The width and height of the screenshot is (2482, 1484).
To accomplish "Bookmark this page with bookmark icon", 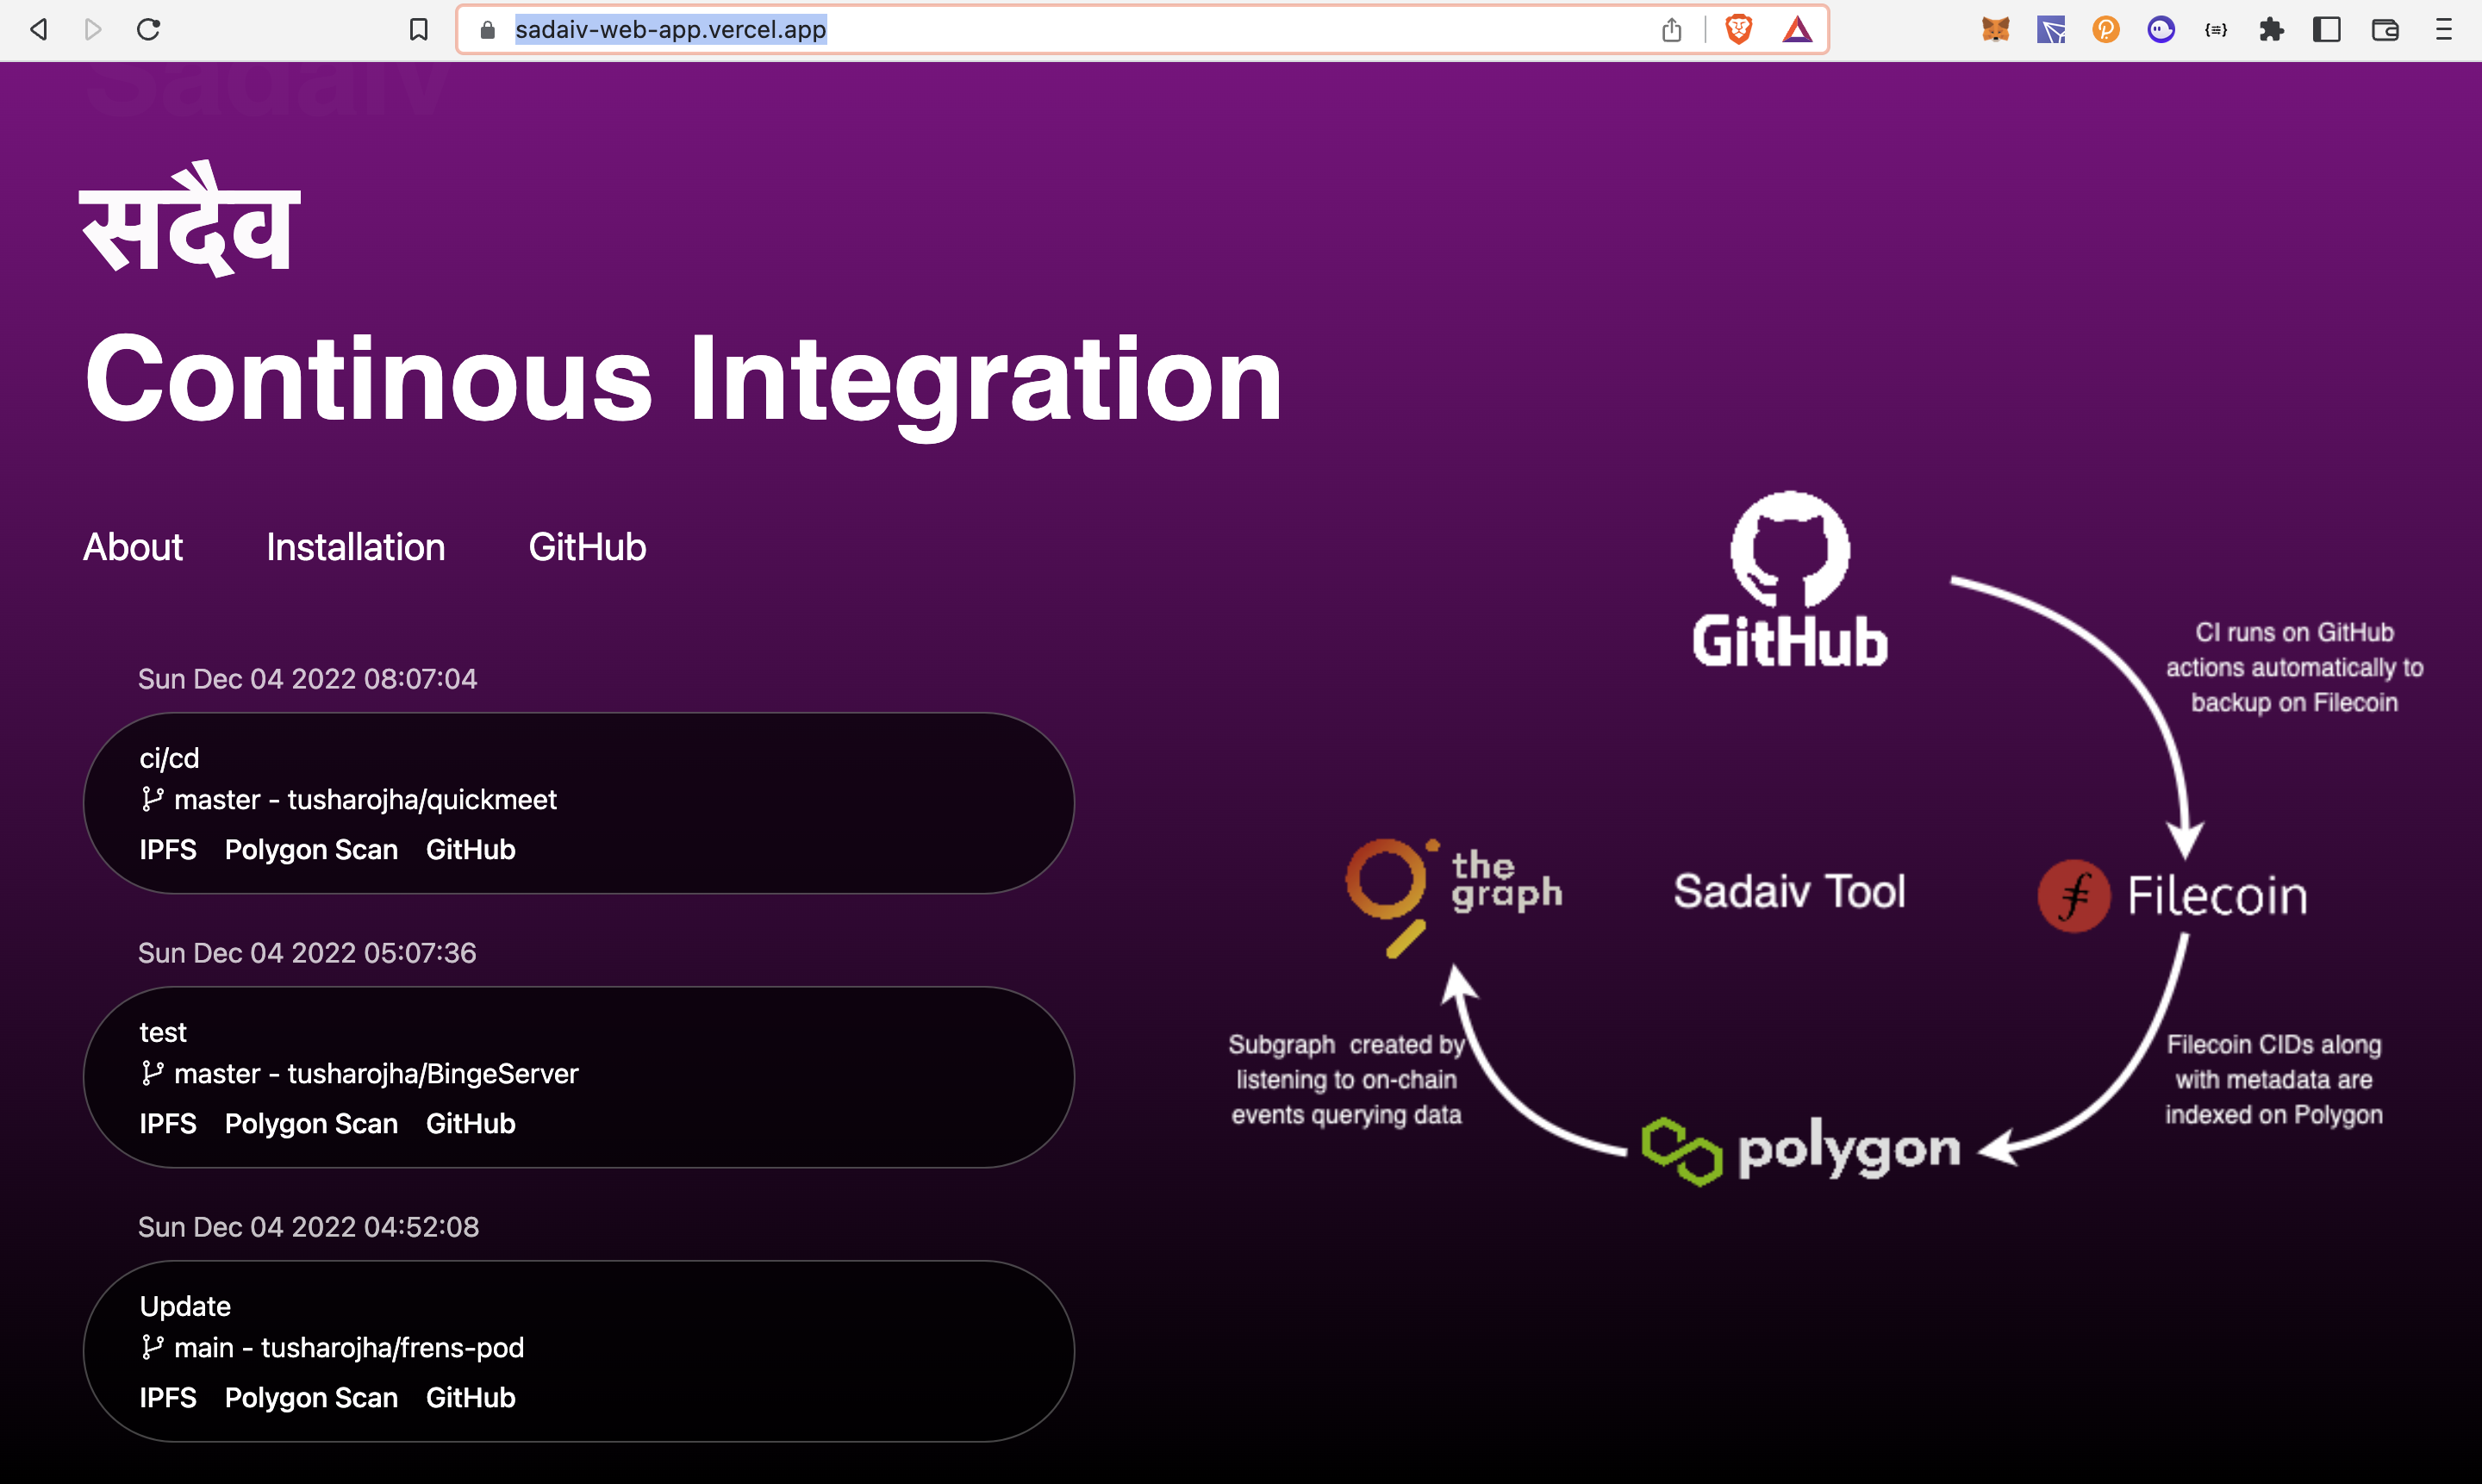I will pyautogui.click(x=419, y=30).
